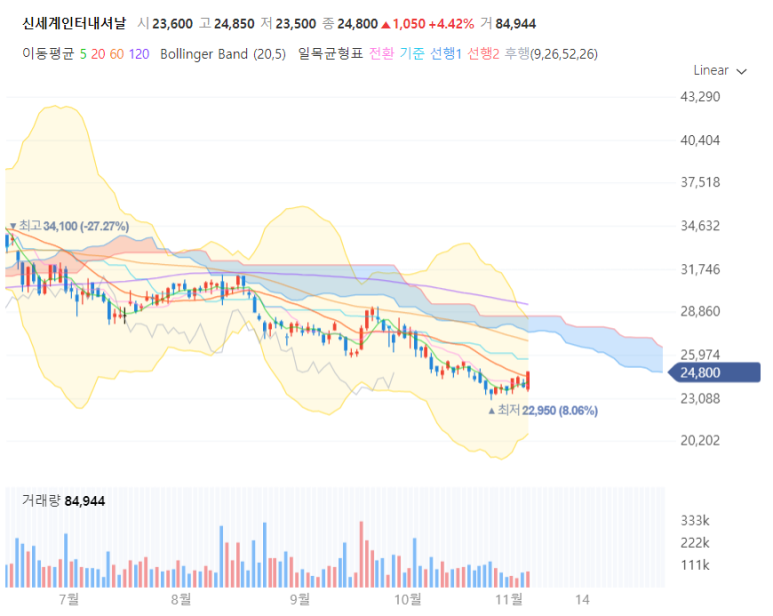Click the stock name 신세계인터내셔날
The height and width of the screenshot is (616, 773).
pos(74,23)
